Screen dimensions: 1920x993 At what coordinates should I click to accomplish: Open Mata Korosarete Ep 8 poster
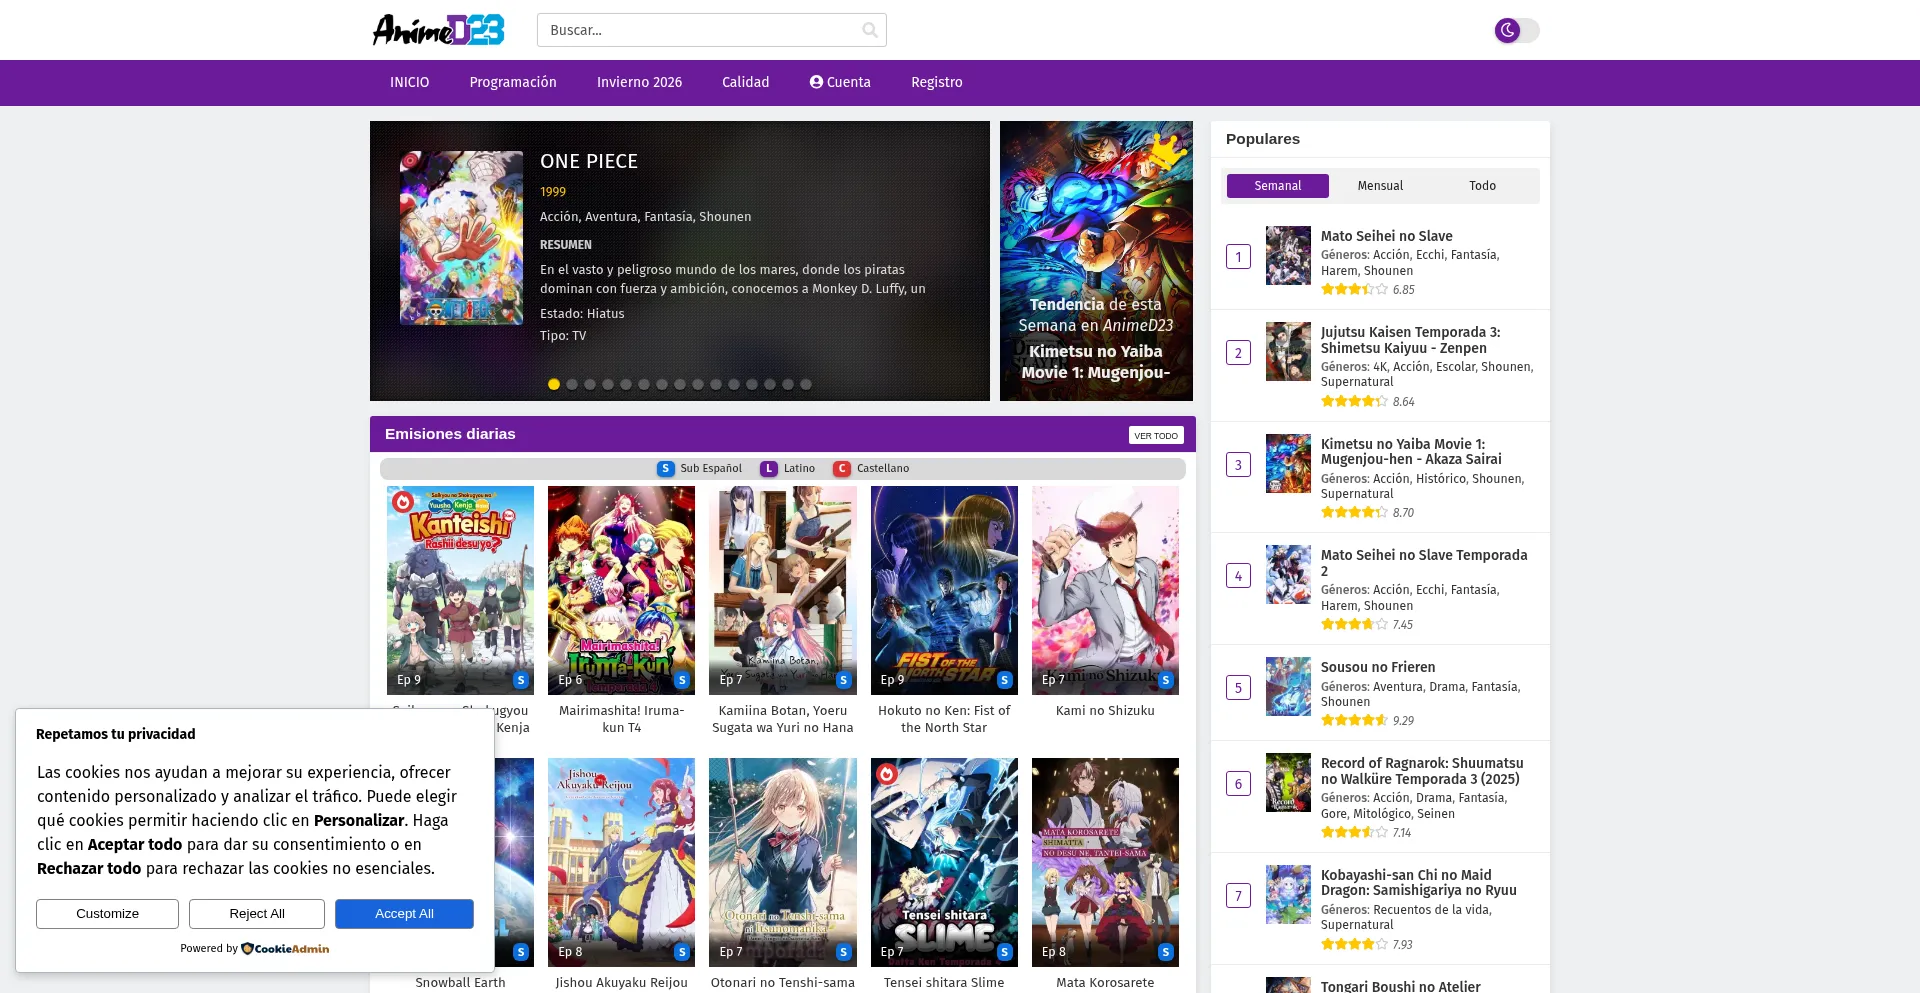pyautogui.click(x=1105, y=862)
